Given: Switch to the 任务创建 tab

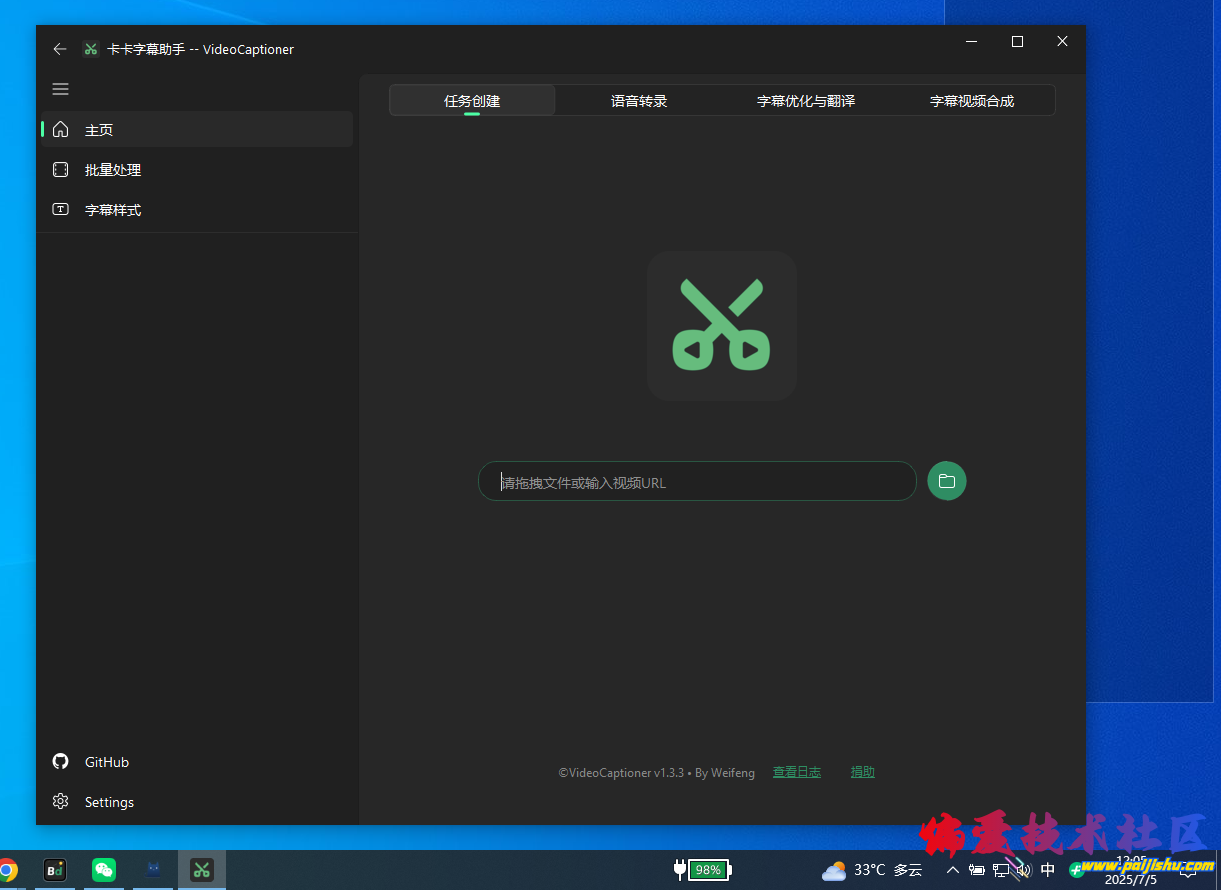Looking at the screenshot, I should [x=472, y=101].
